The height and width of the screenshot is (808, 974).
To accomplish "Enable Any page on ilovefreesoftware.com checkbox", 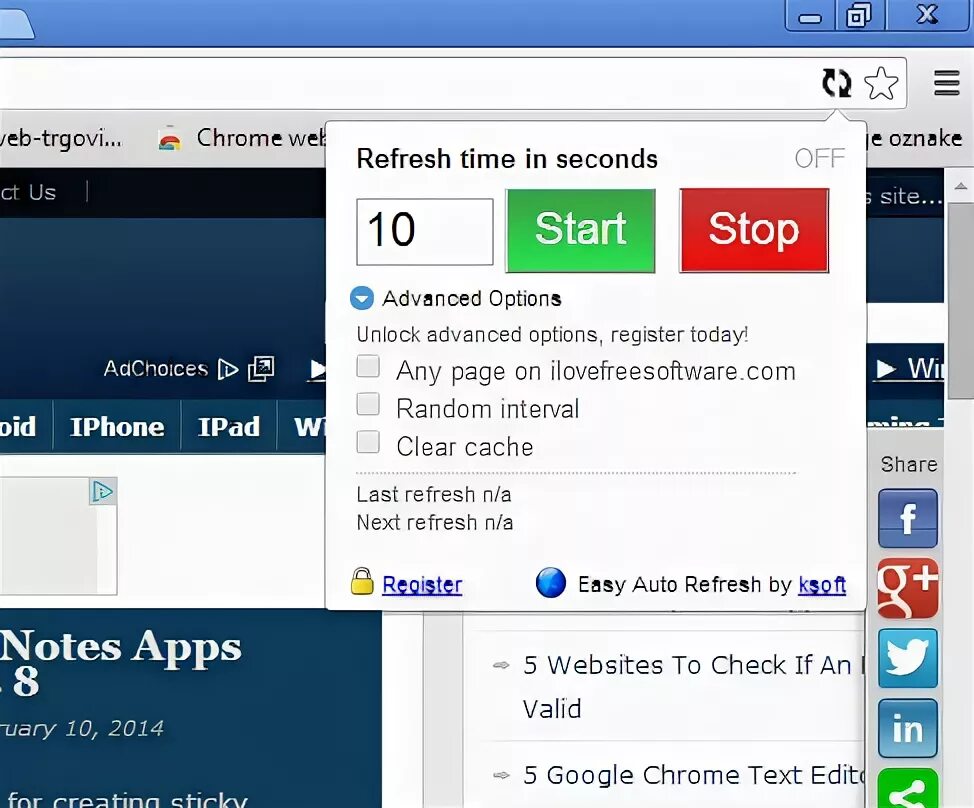I will click(368, 366).
